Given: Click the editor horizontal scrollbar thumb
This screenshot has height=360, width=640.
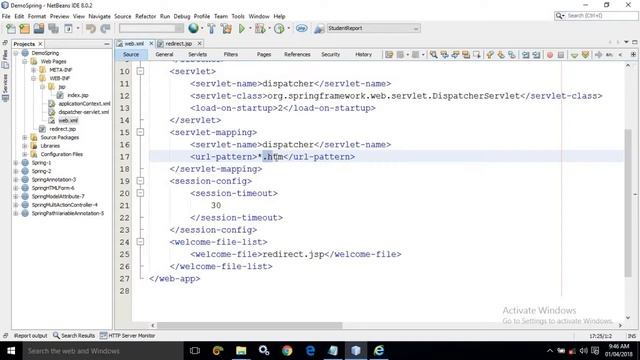Looking at the screenshot, I should pyautogui.click(x=249, y=326).
